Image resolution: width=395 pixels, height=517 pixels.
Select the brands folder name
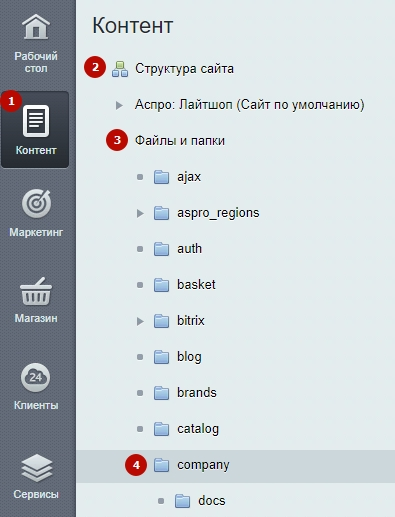pyautogui.click(x=197, y=393)
